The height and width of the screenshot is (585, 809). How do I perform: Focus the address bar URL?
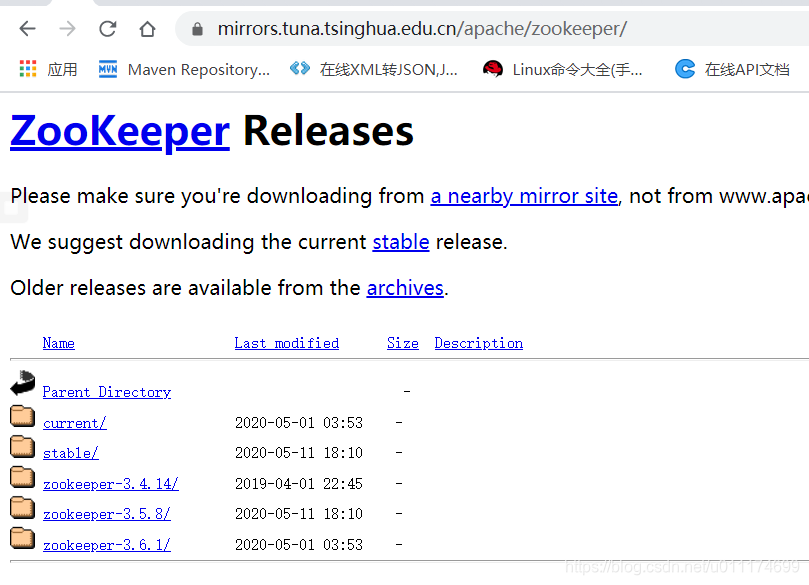tap(422, 28)
